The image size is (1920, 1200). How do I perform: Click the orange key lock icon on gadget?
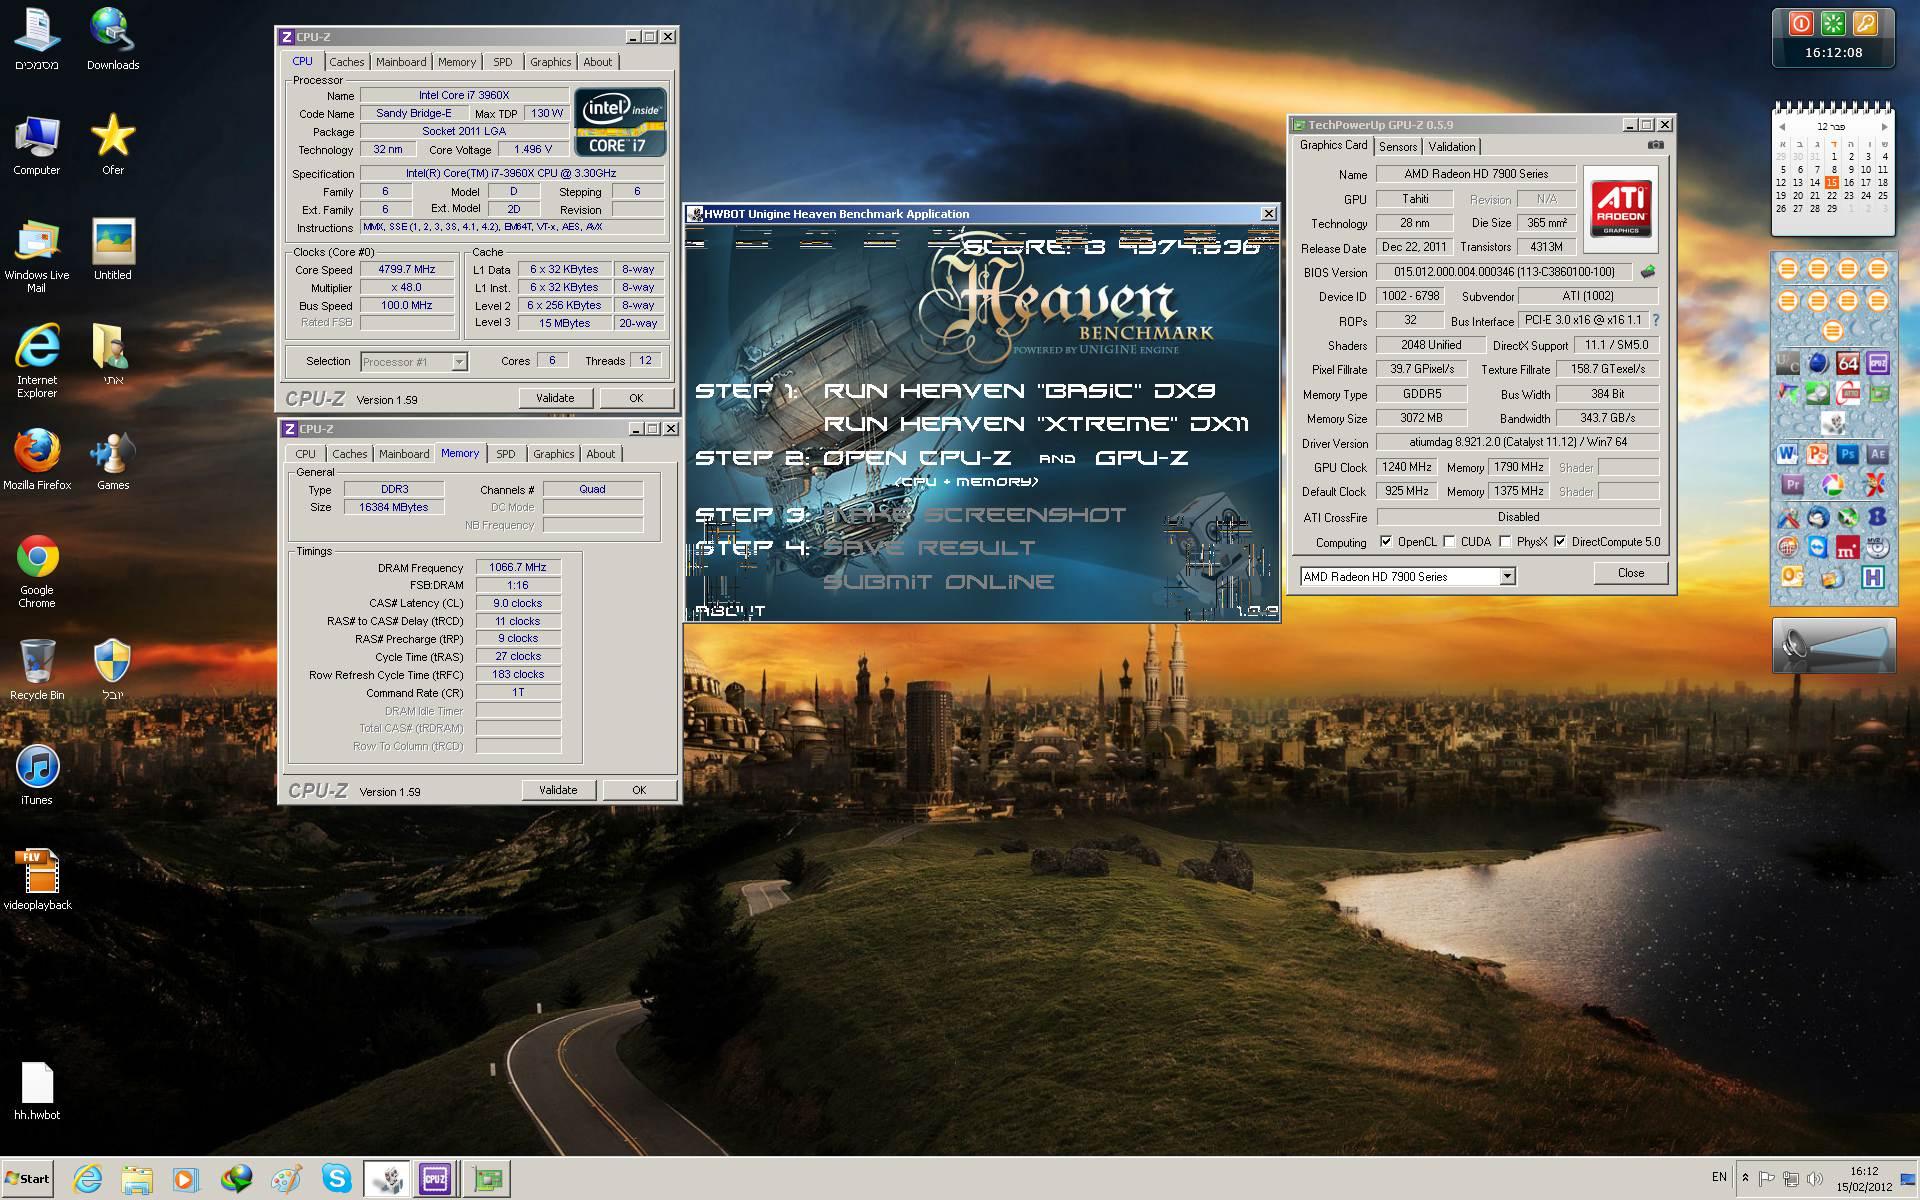pyautogui.click(x=1865, y=24)
